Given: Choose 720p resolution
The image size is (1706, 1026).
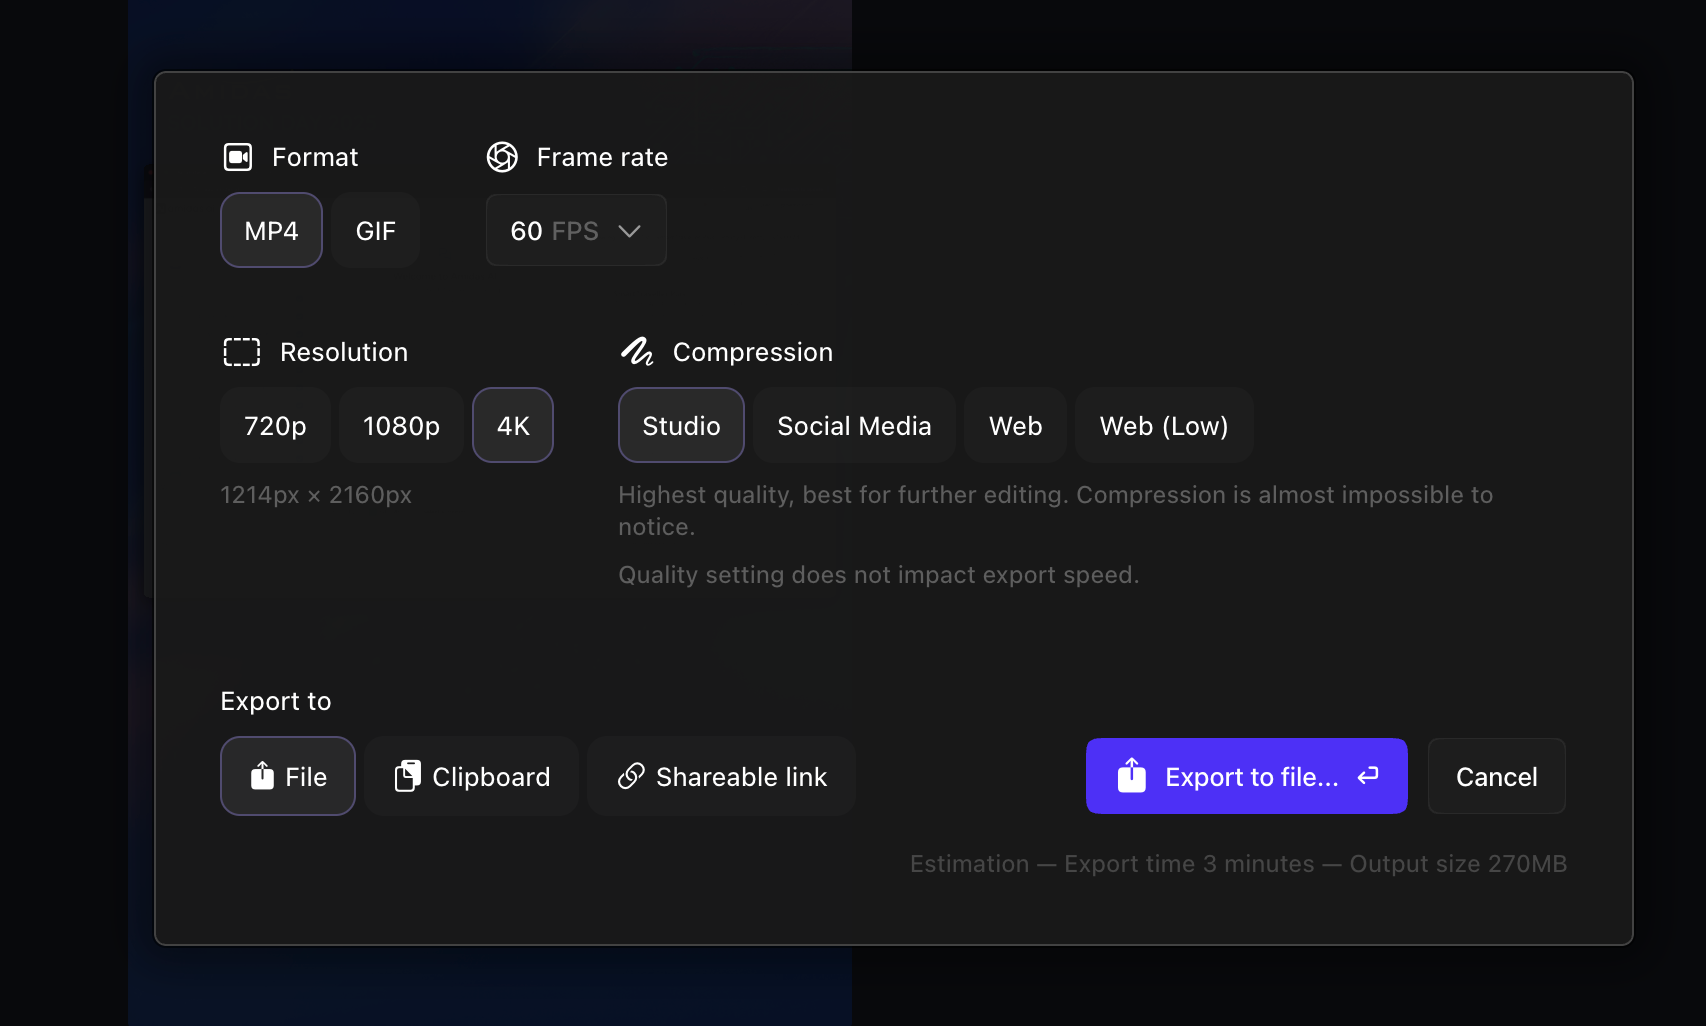Looking at the screenshot, I should pyautogui.click(x=275, y=425).
